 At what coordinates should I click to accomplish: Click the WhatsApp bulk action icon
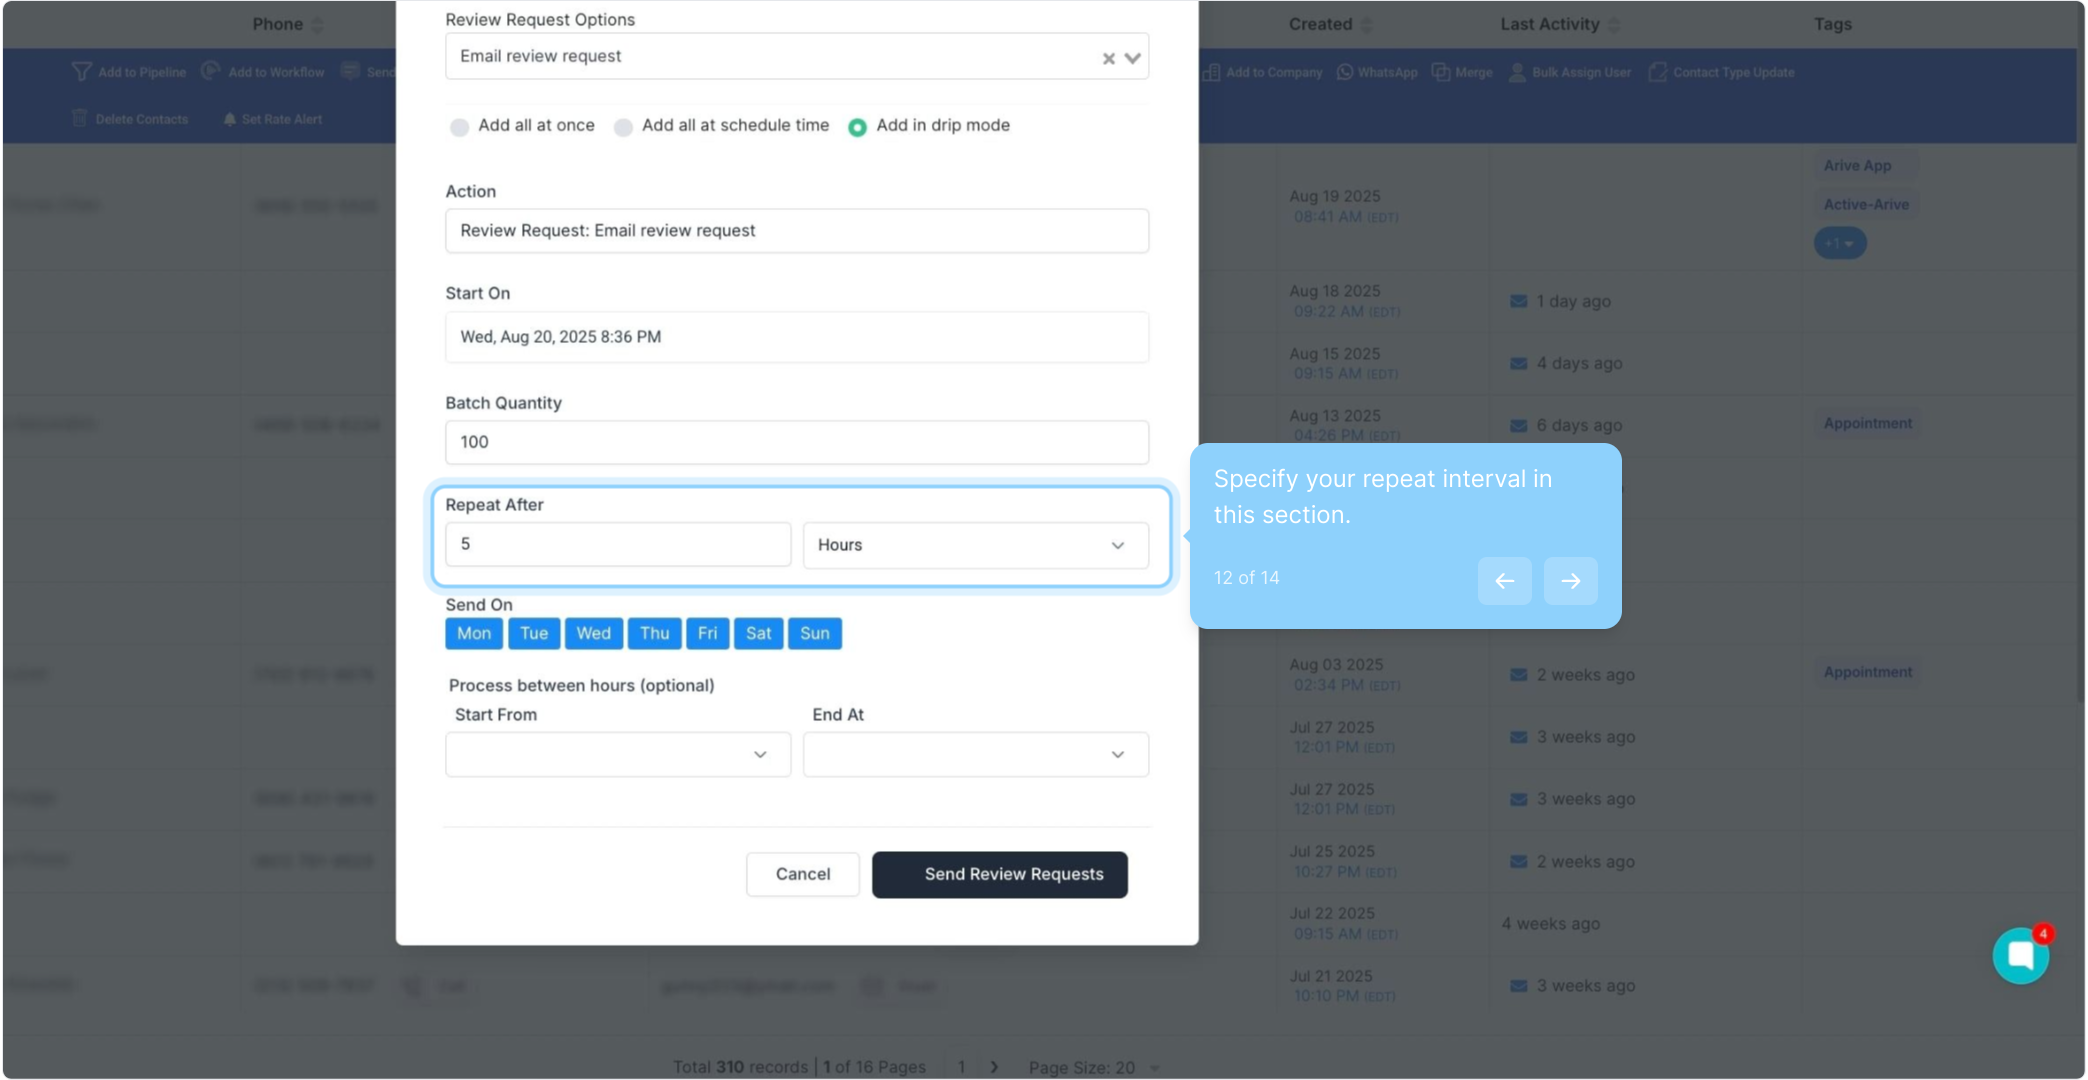click(1345, 72)
